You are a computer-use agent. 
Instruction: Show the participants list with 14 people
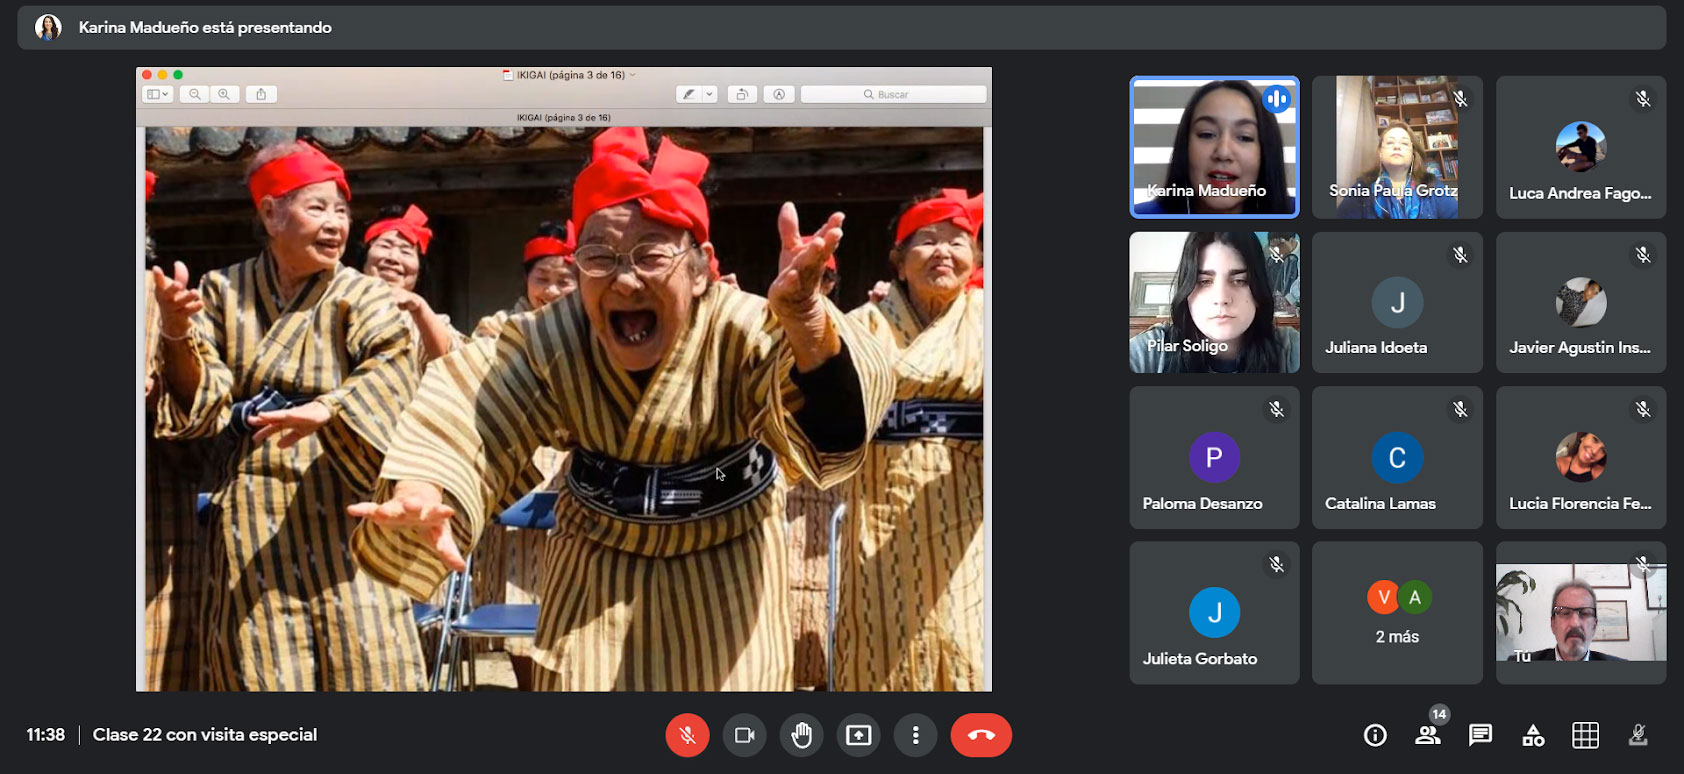[x=1428, y=735]
